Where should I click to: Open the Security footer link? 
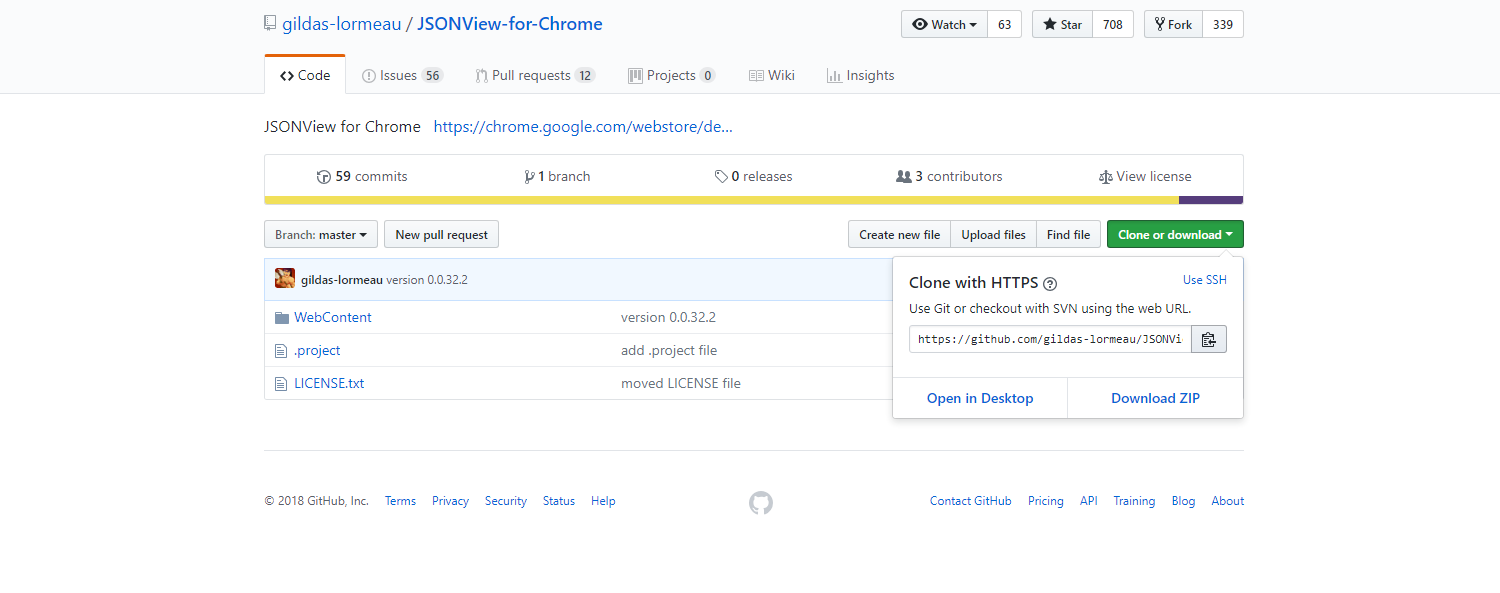(x=506, y=501)
